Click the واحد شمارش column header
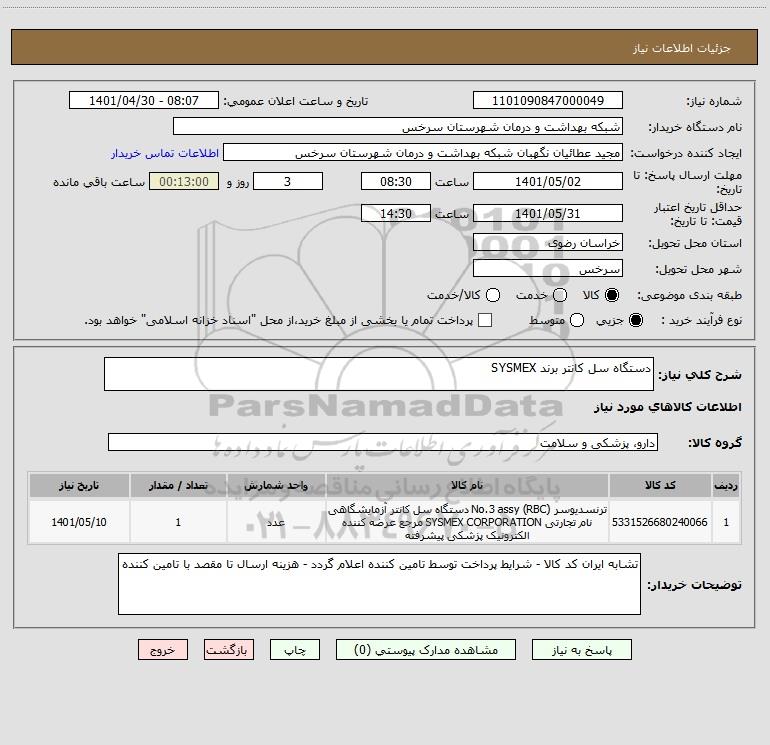The width and height of the screenshot is (770, 745). [x=276, y=485]
